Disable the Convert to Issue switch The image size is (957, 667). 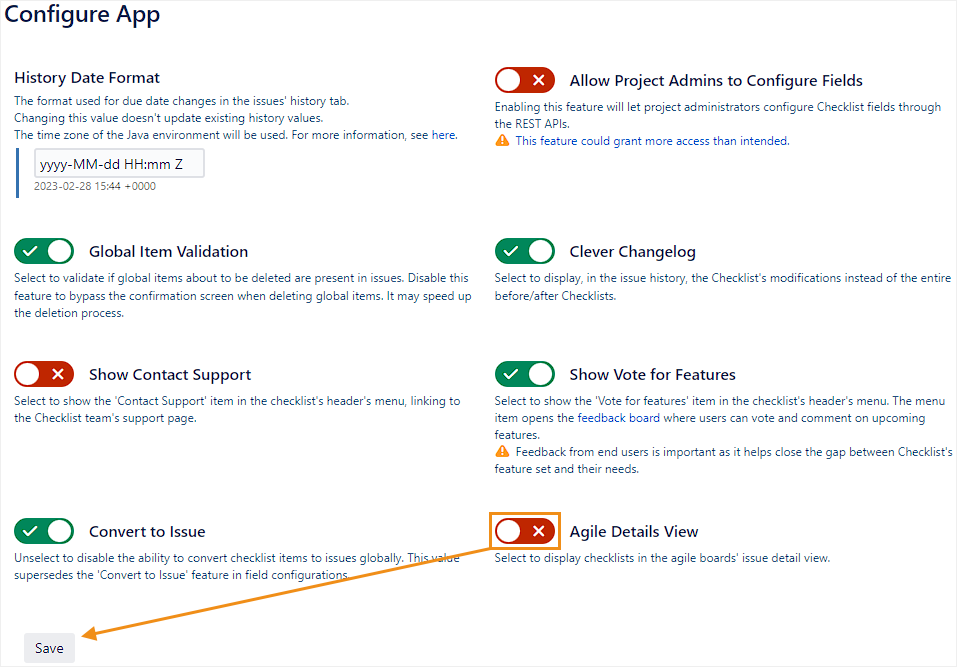[44, 531]
